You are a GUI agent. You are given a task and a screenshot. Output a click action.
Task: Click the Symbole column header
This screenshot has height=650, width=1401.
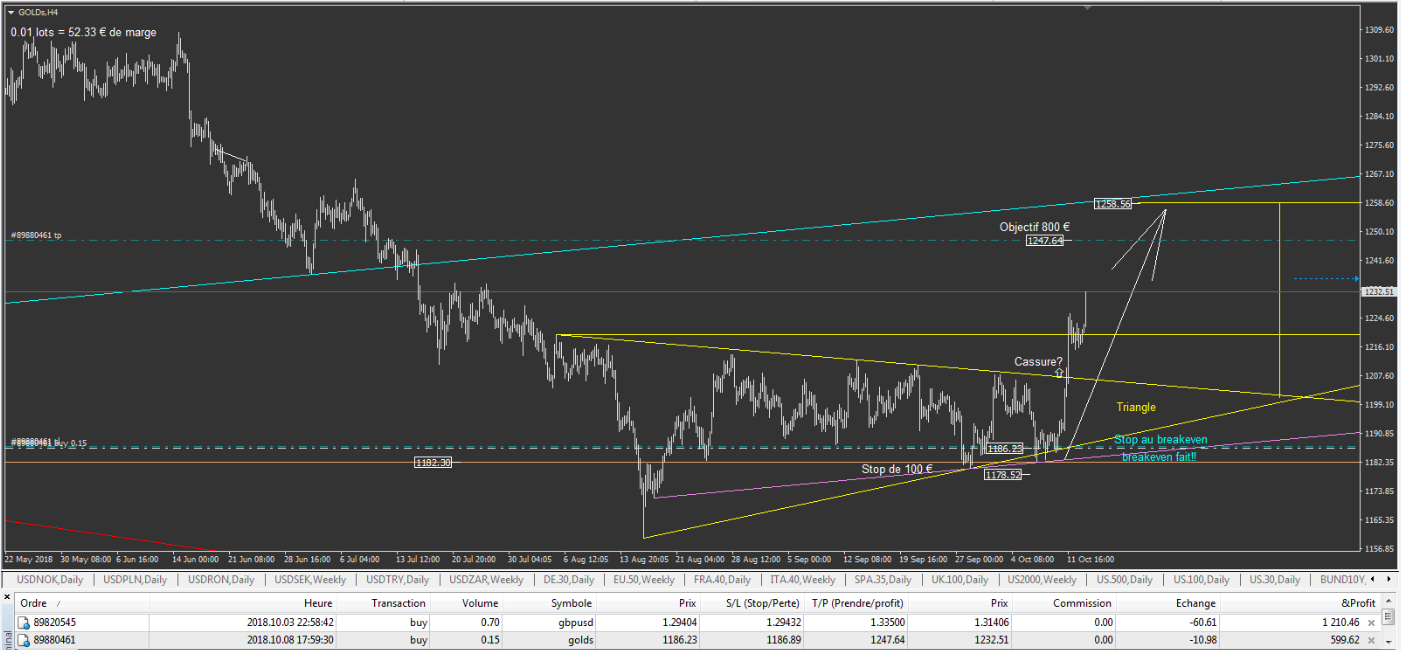point(571,603)
